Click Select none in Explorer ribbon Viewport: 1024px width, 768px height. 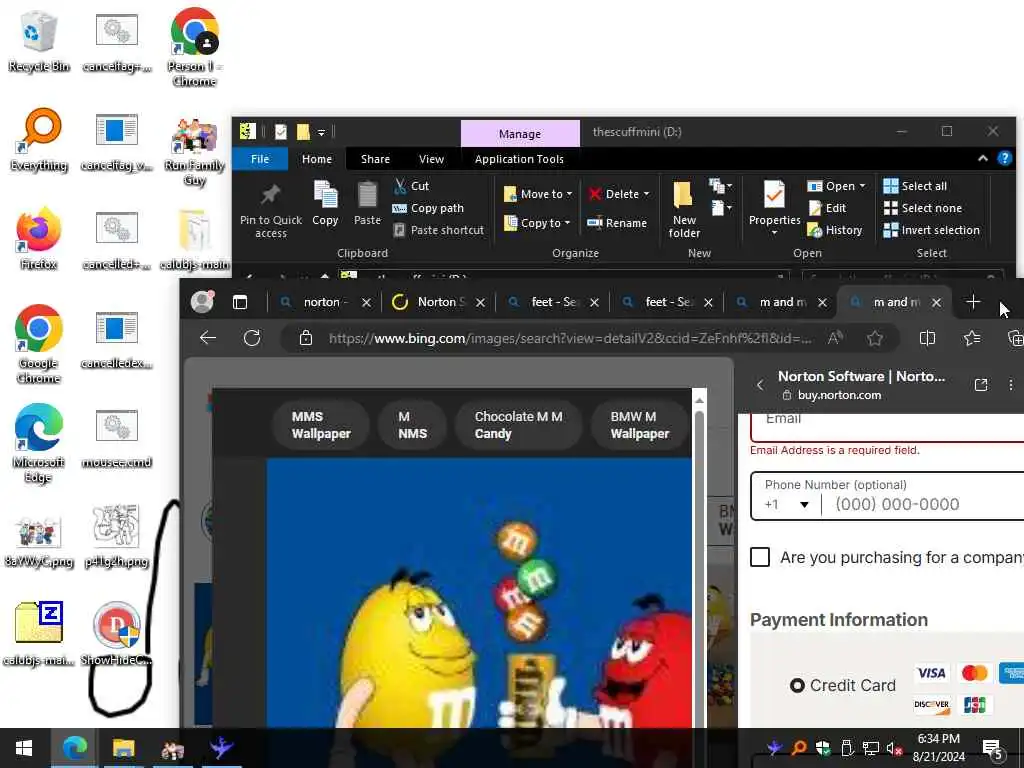pyautogui.click(x=923, y=208)
